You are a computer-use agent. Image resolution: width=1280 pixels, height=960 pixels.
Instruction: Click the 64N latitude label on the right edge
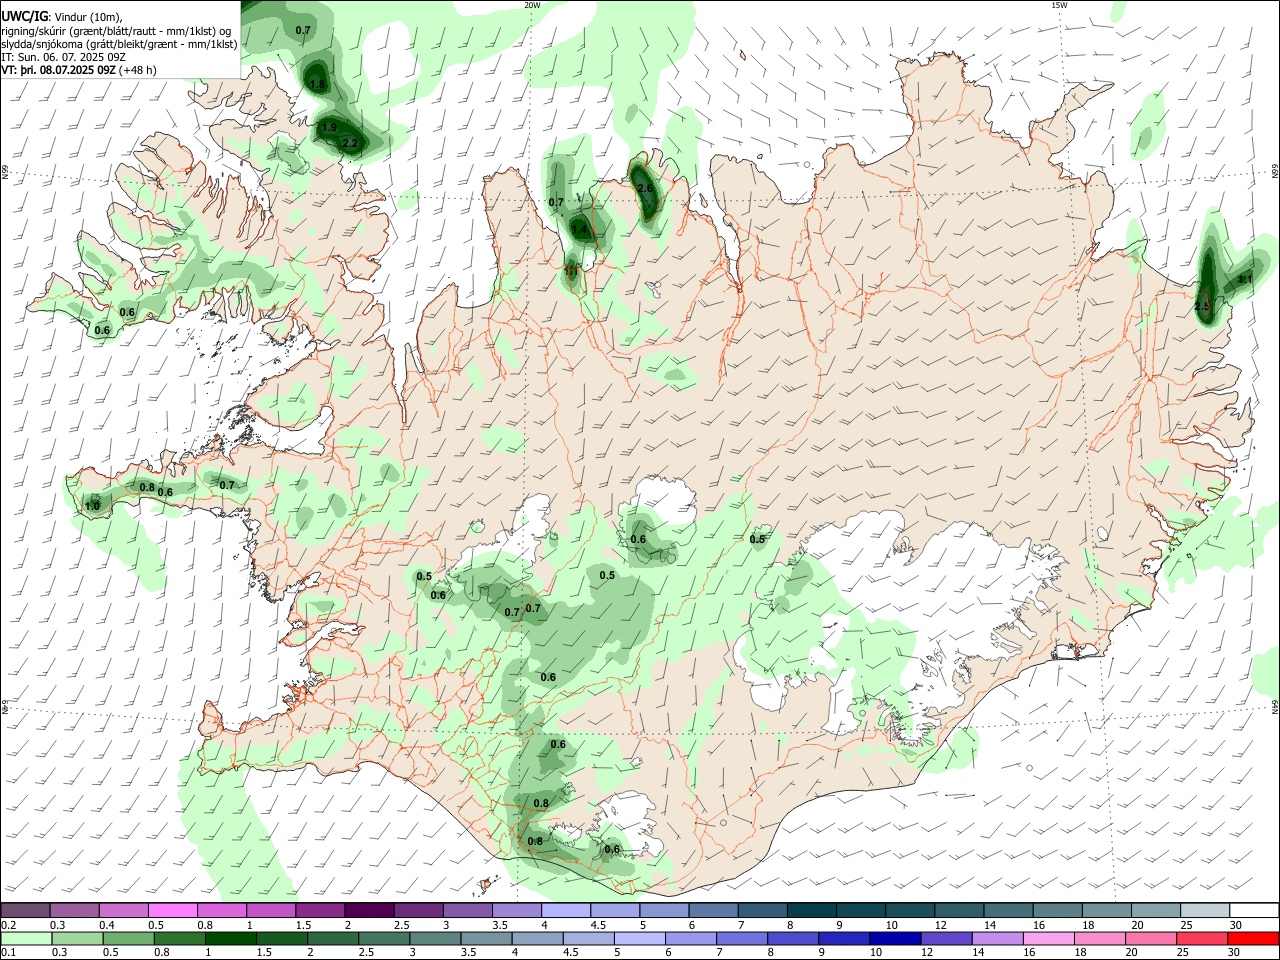1275,706
